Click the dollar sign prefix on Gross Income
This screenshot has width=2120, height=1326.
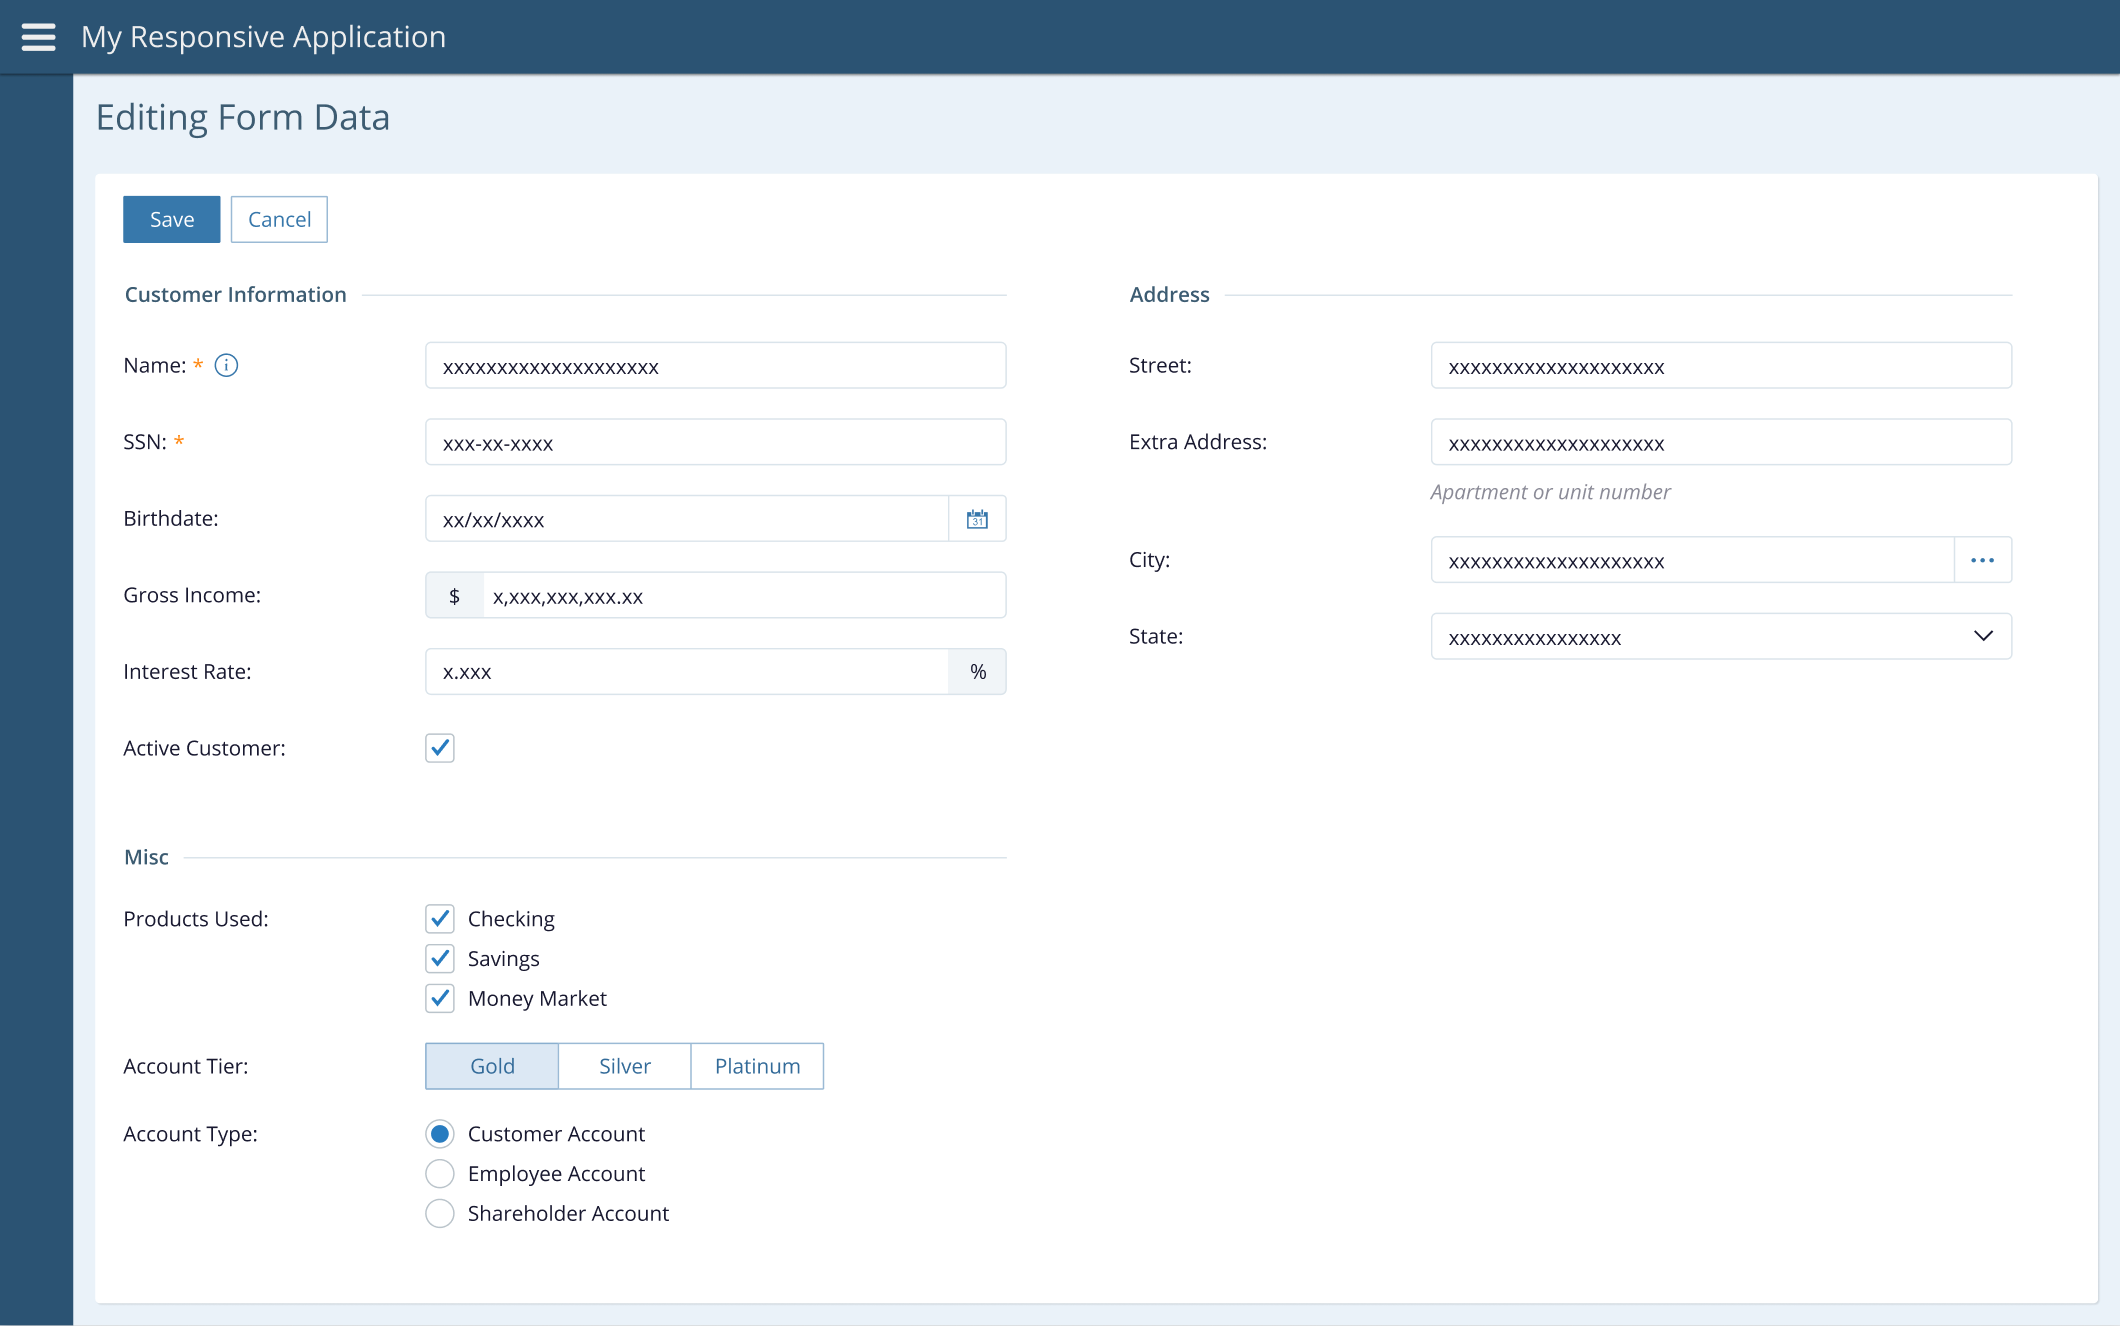coord(454,596)
